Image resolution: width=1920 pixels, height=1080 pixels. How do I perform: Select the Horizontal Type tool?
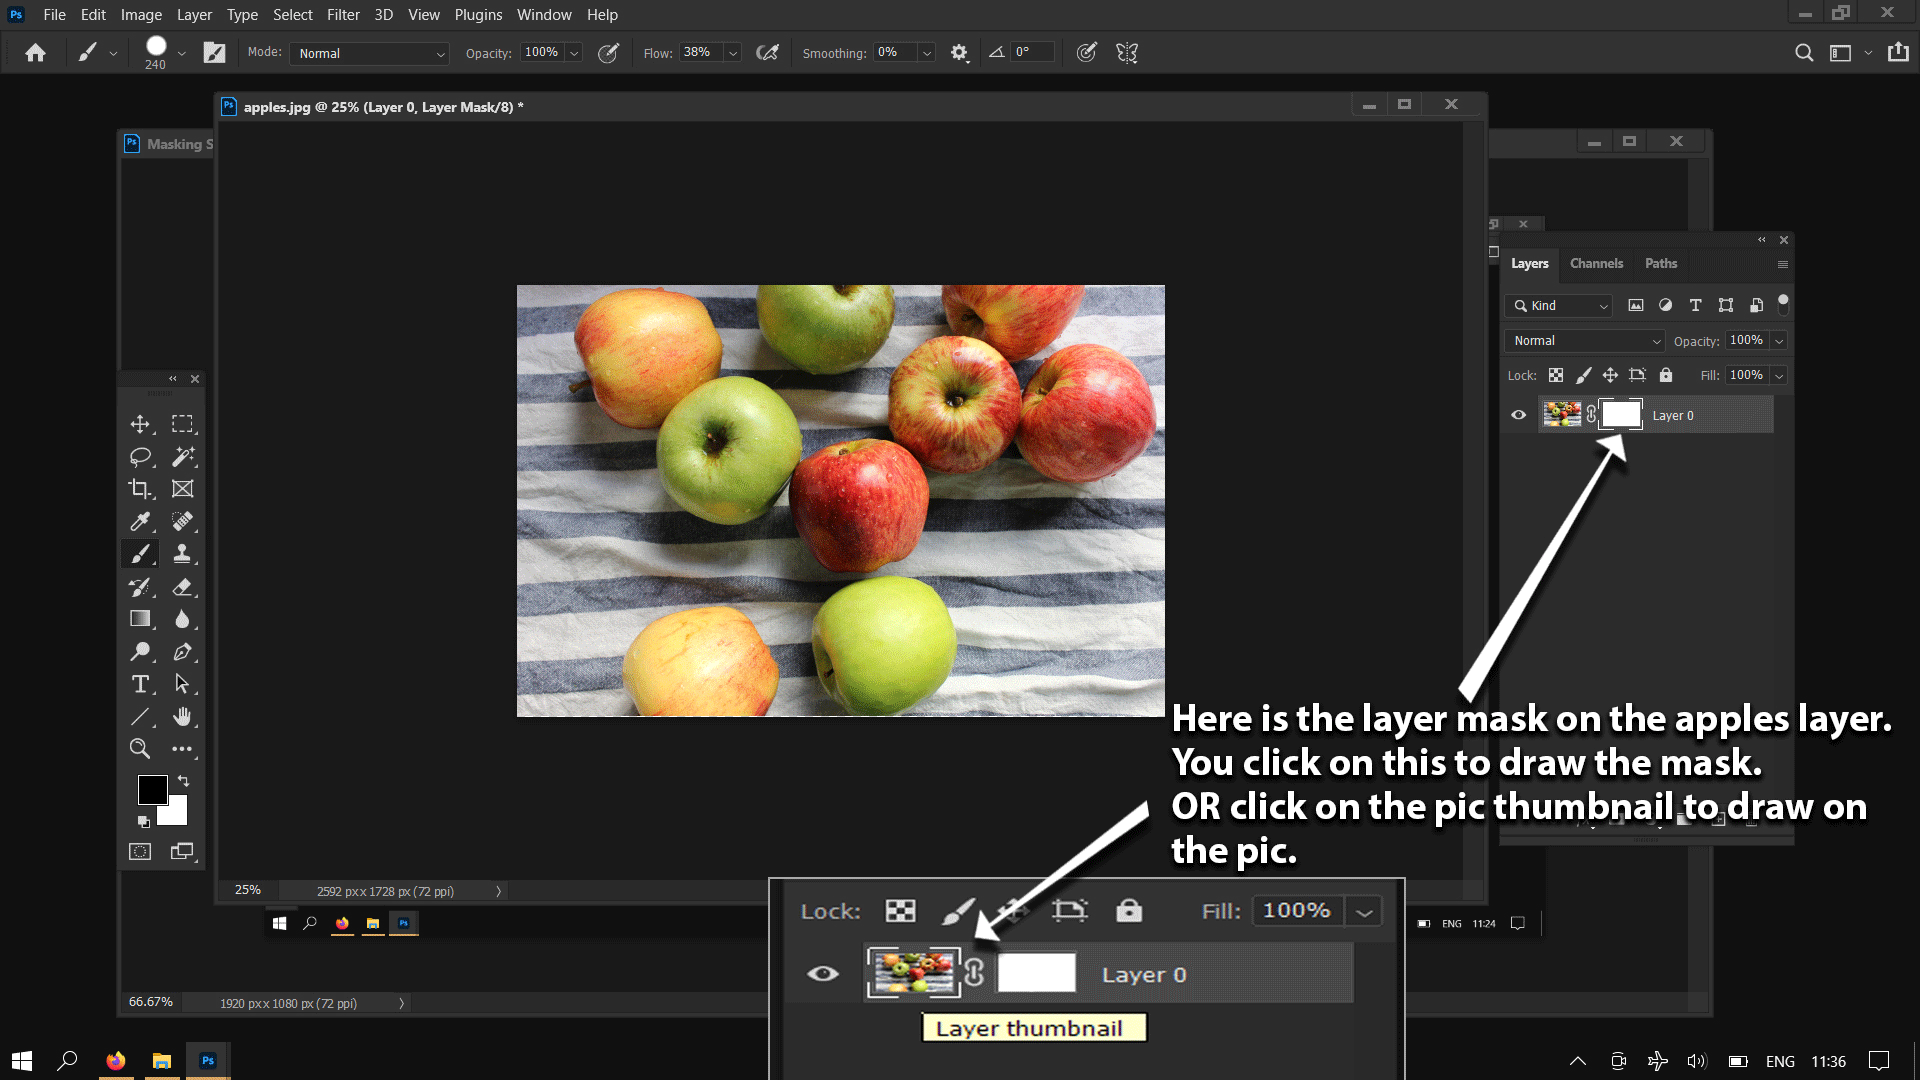pos(140,684)
